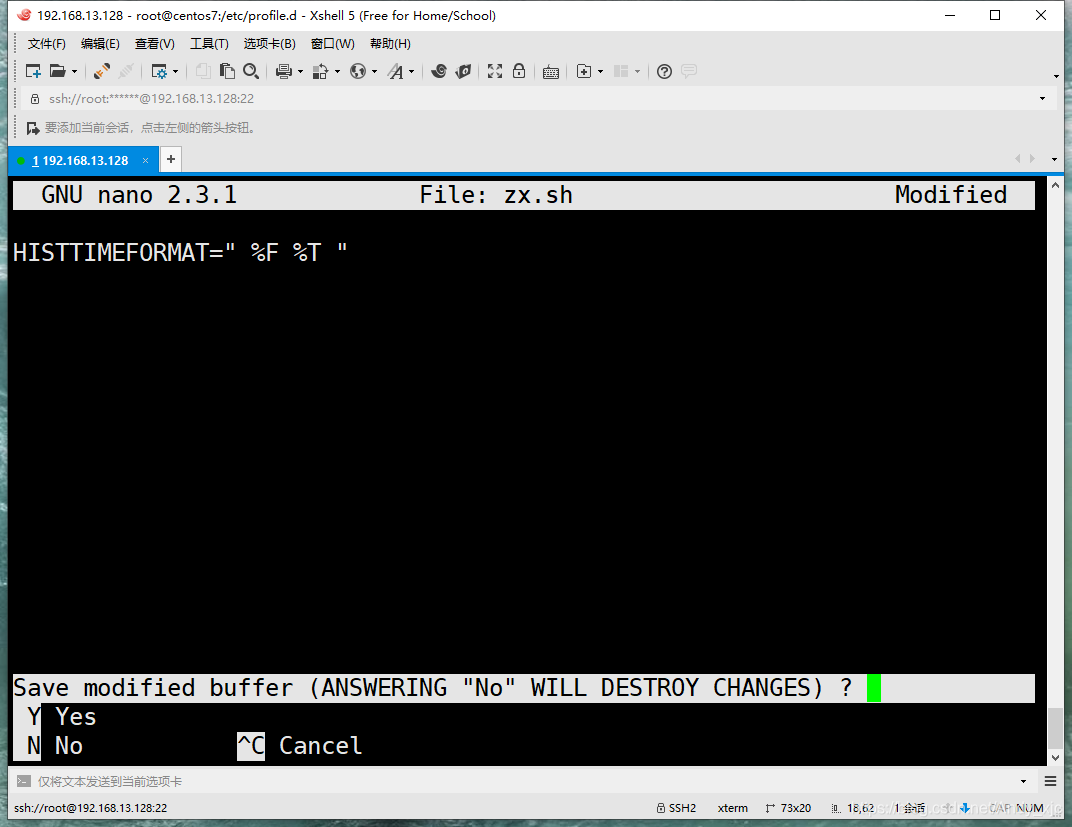This screenshot has height=827, width=1072.
Task: Click the new tab group icon
Action: tap(584, 71)
